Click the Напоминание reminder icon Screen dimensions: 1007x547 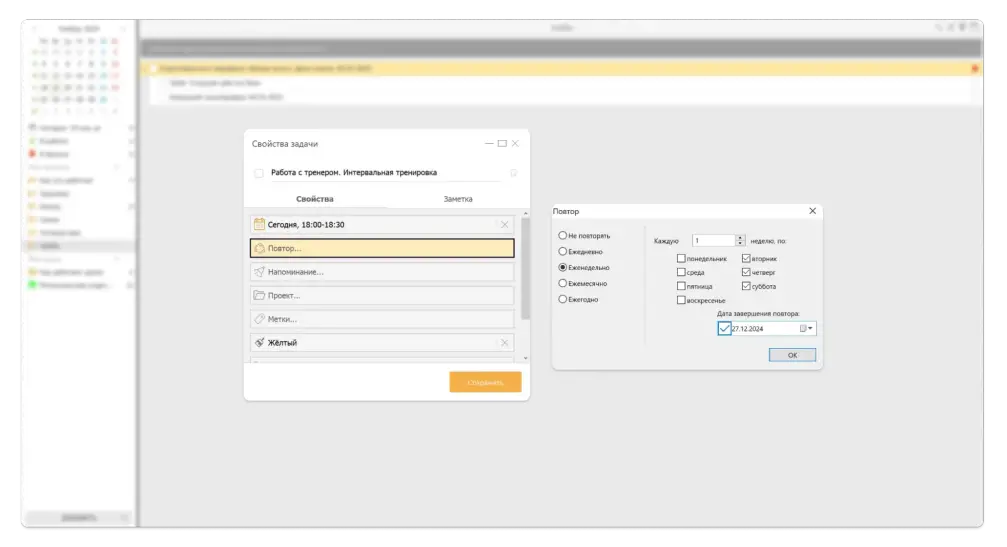pos(259,272)
